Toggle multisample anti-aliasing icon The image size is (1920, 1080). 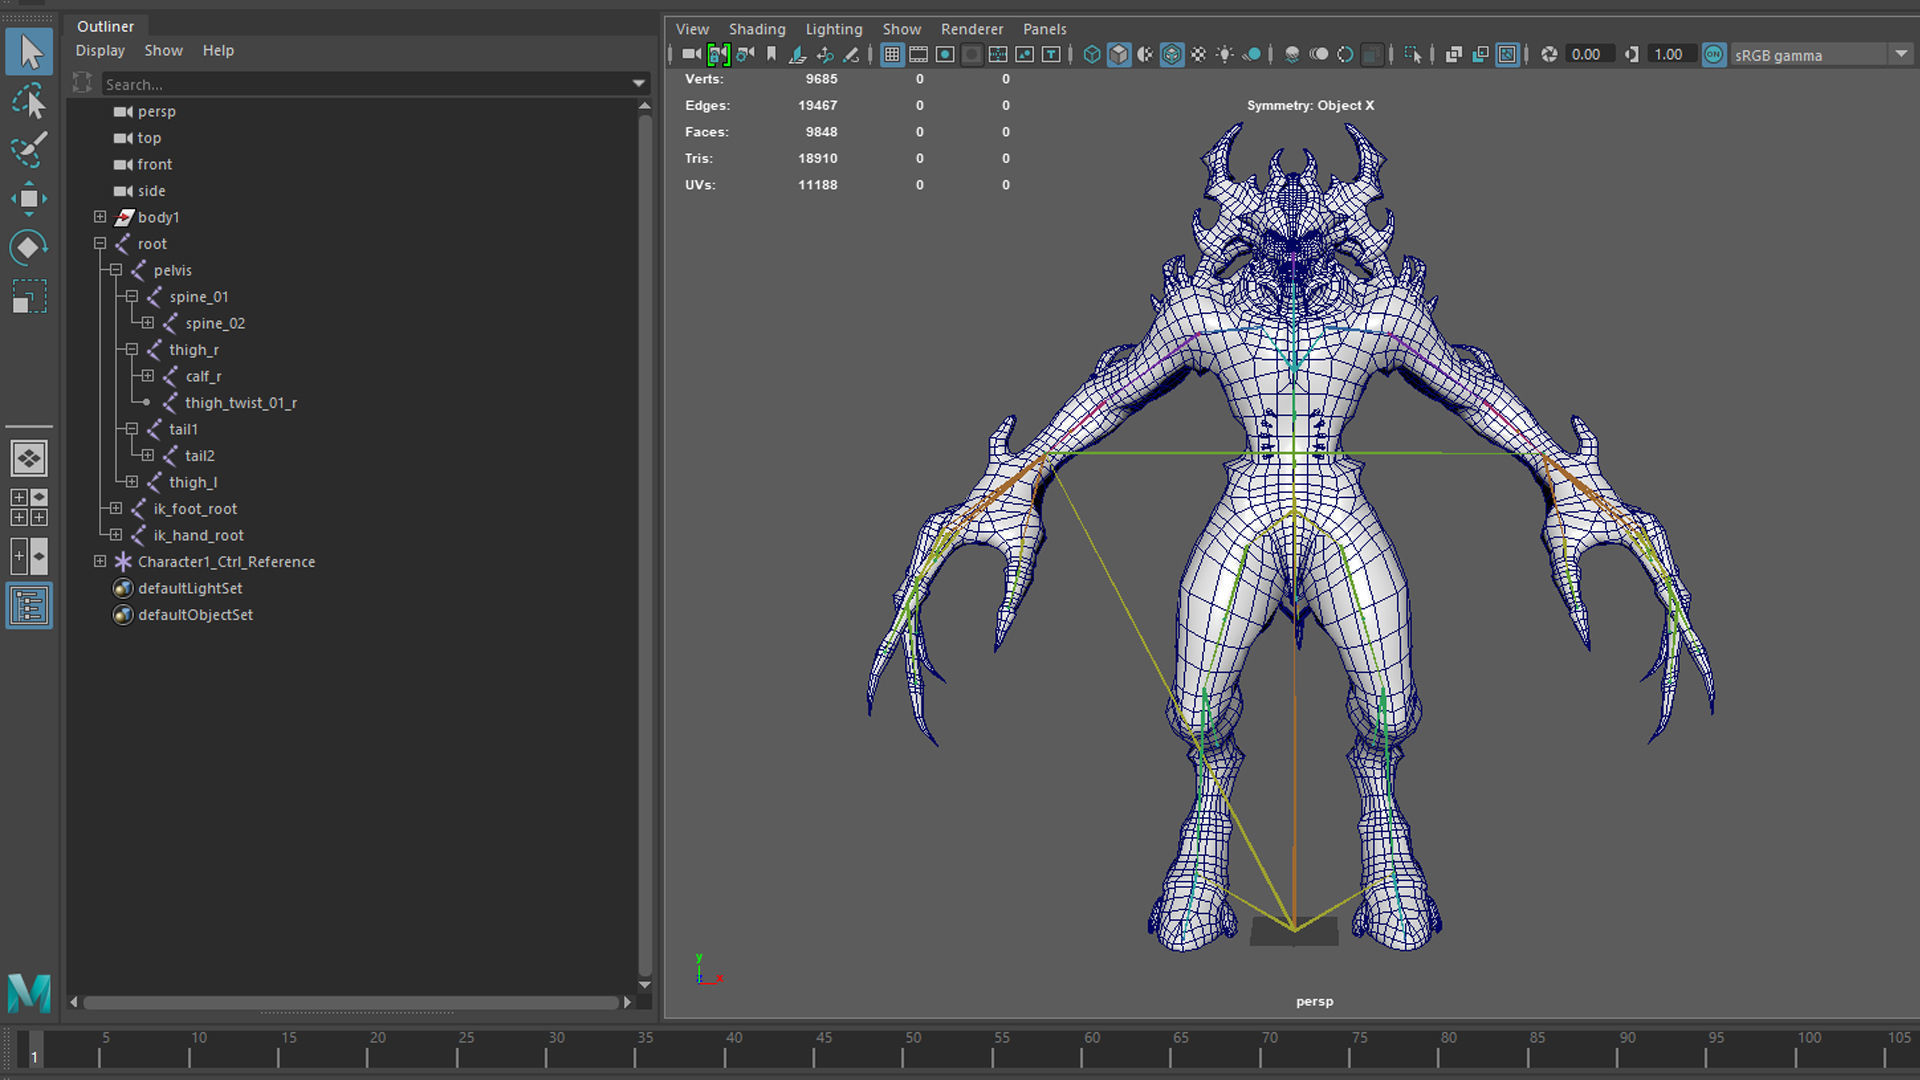[x=1345, y=54]
